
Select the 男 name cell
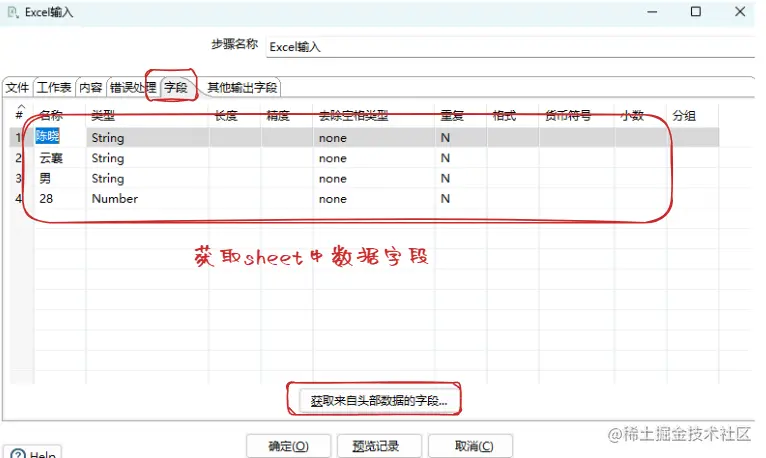tap(60, 178)
